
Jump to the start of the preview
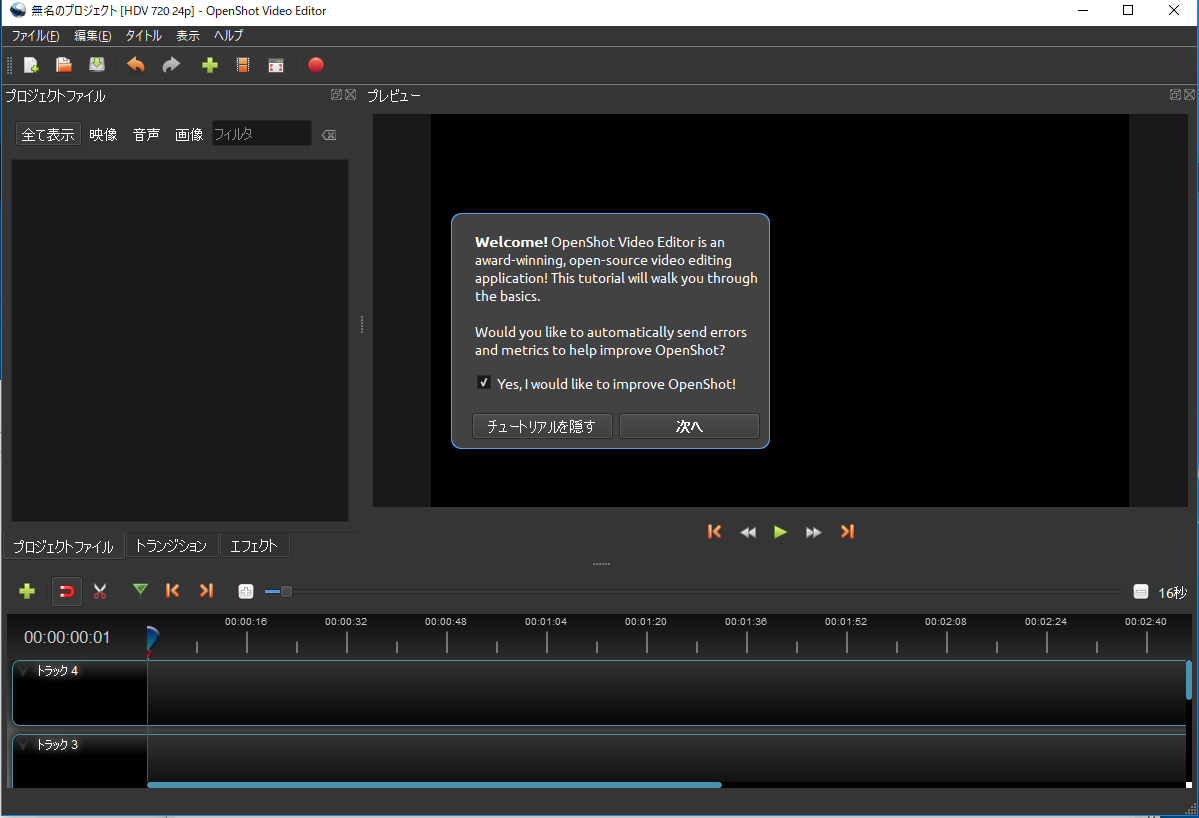click(x=714, y=531)
